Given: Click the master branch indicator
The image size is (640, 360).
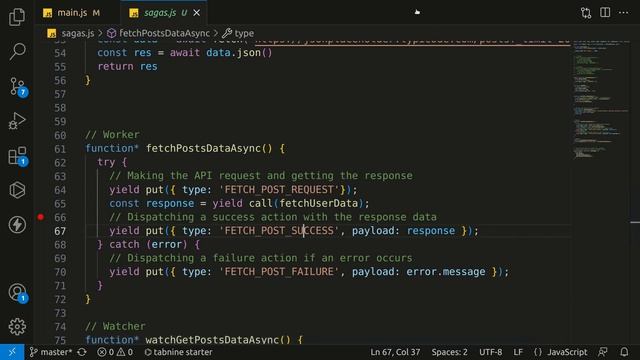Looking at the screenshot, I should coord(51,352).
